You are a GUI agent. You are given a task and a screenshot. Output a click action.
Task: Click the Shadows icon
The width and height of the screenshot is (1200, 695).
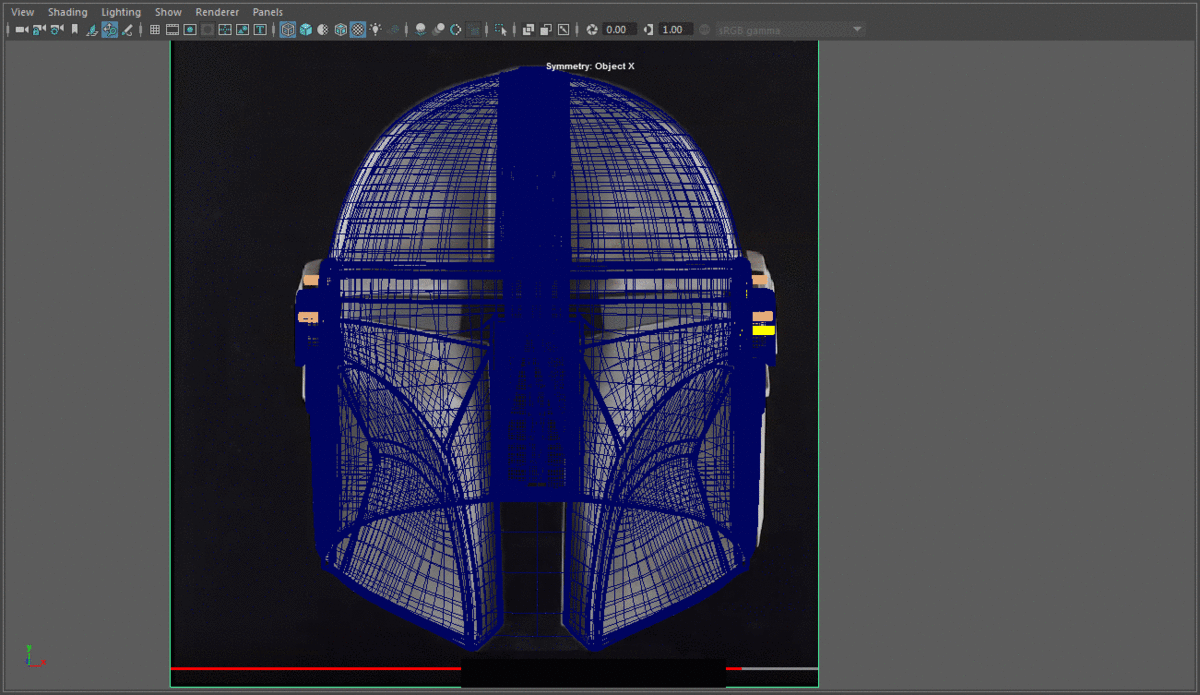pos(393,30)
